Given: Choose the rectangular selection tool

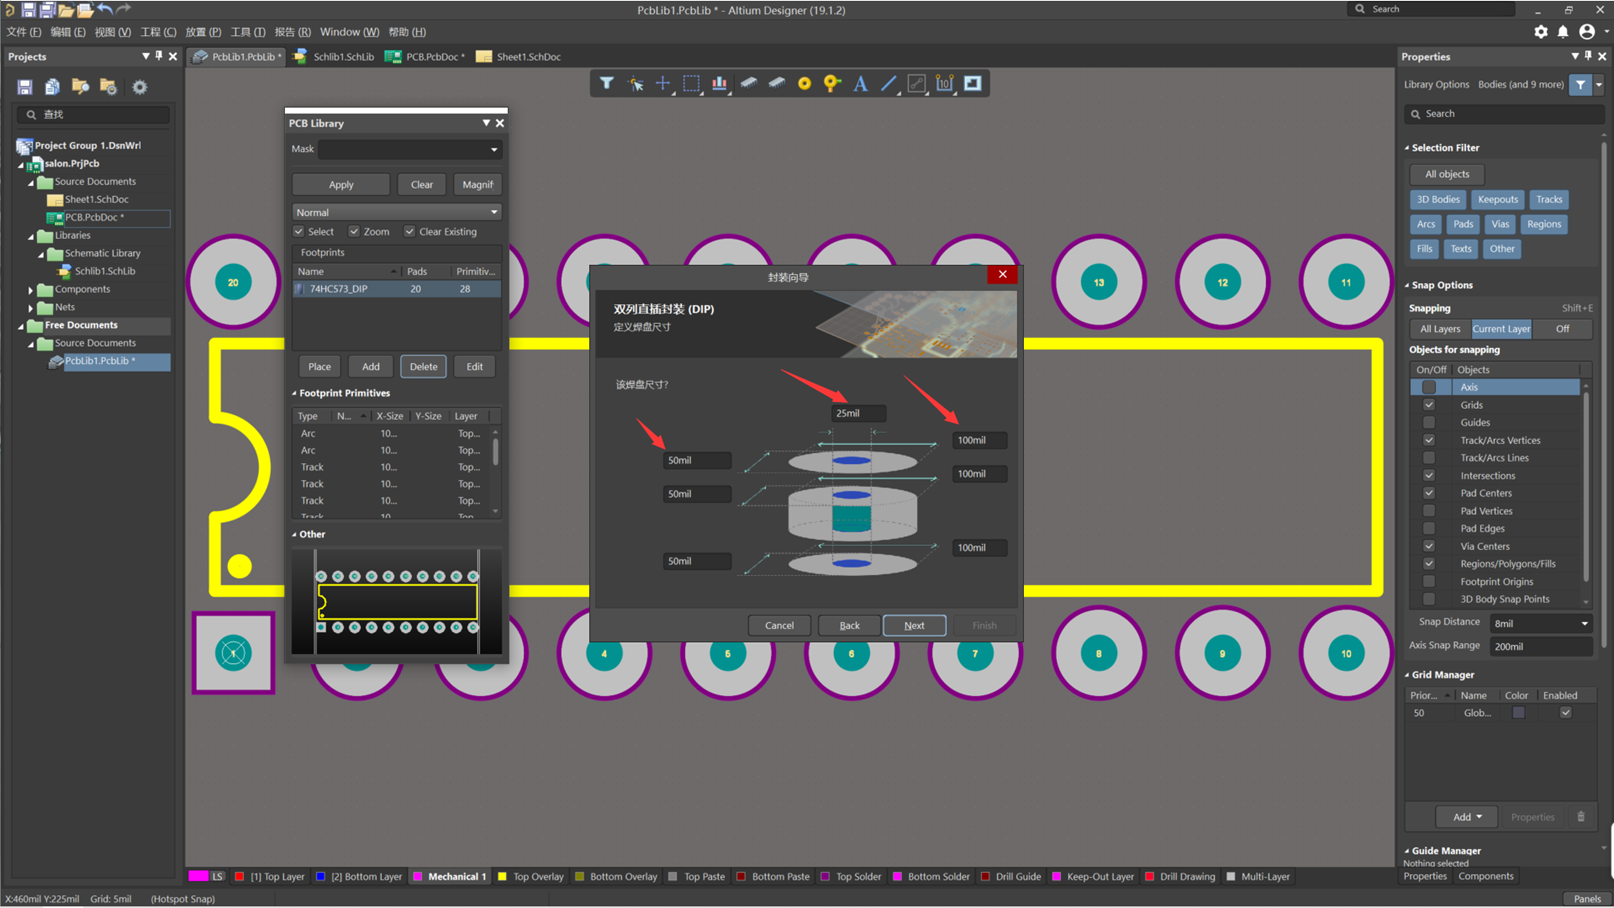Looking at the screenshot, I should tap(691, 83).
